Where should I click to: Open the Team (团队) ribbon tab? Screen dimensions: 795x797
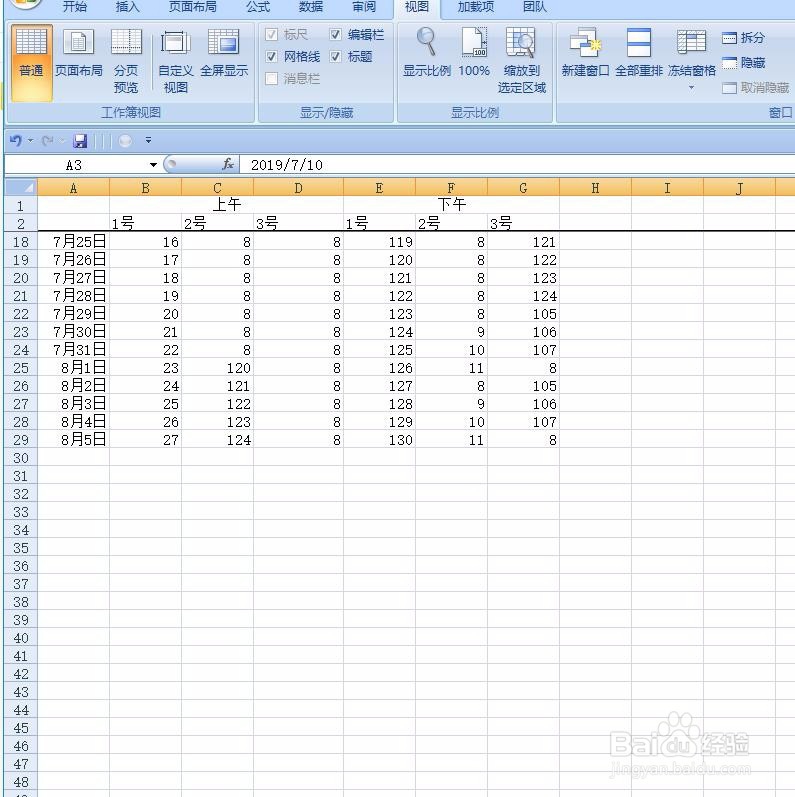pos(535,7)
